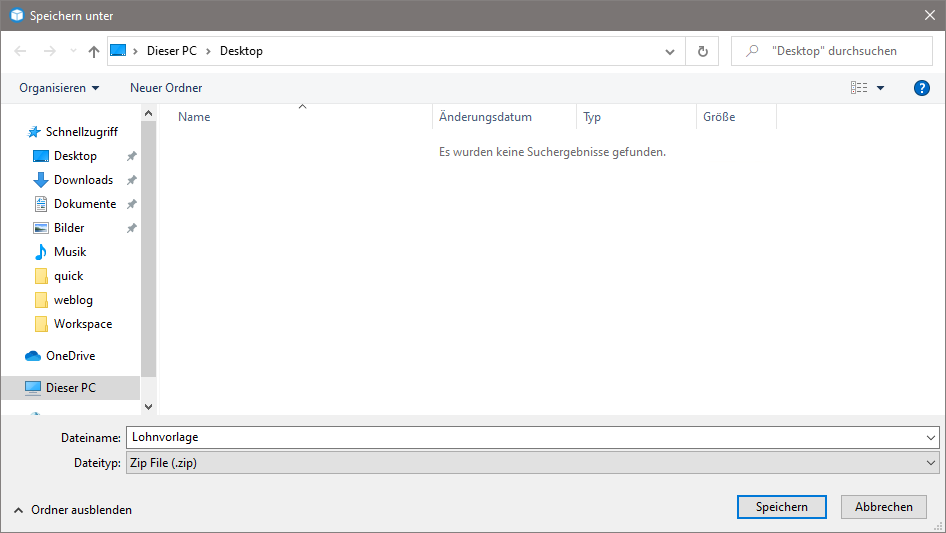This screenshot has width=946, height=533.
Task: Open the view options dropdown arrow
Action: [x=881, y=88]
